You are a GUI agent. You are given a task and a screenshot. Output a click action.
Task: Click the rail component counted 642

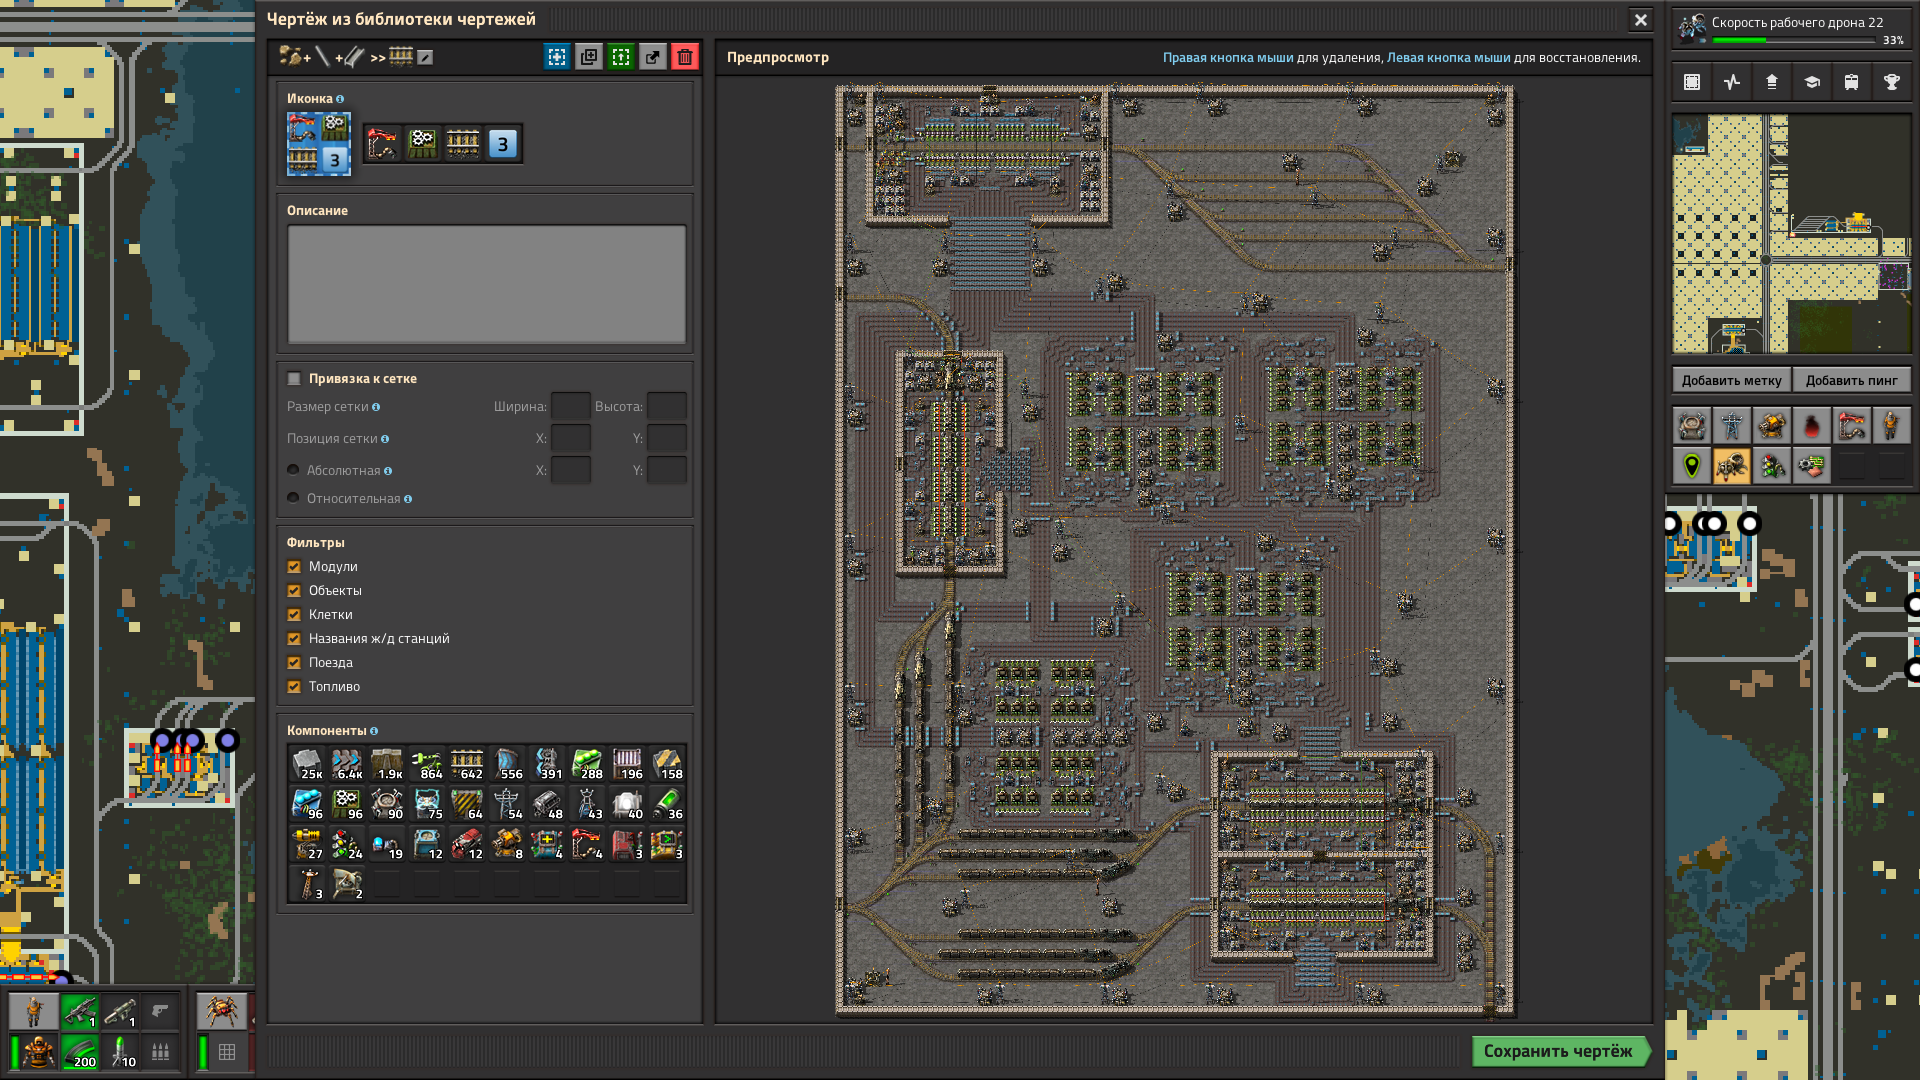coord(467,764)
